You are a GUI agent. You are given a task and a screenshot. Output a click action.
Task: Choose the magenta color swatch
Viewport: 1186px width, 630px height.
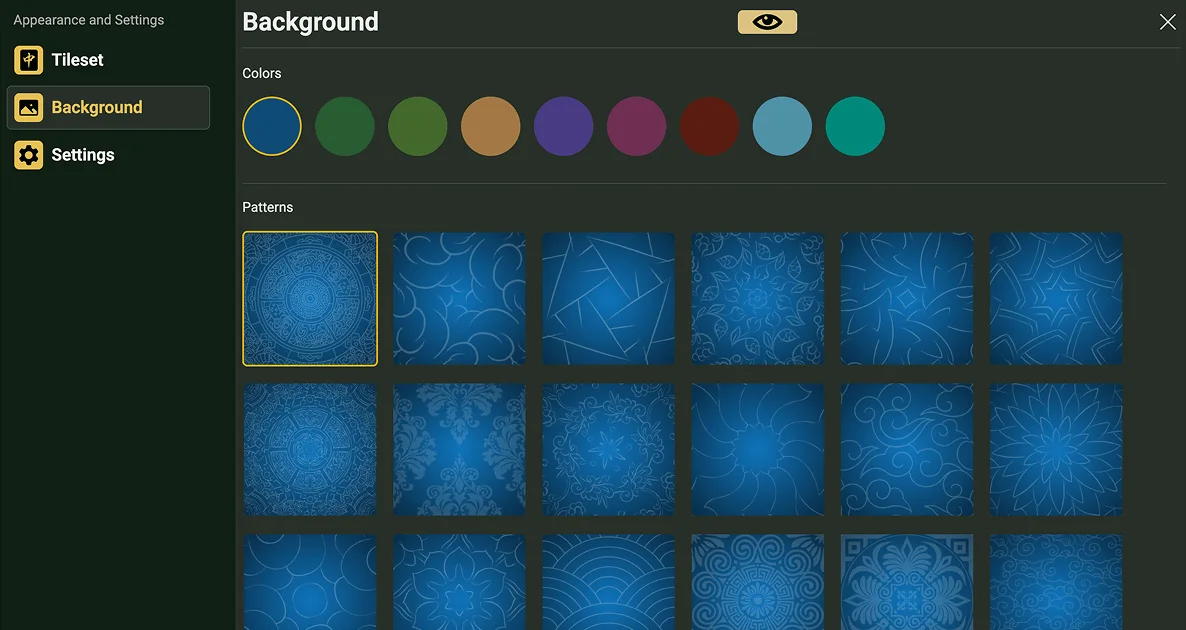pos(636,126)
